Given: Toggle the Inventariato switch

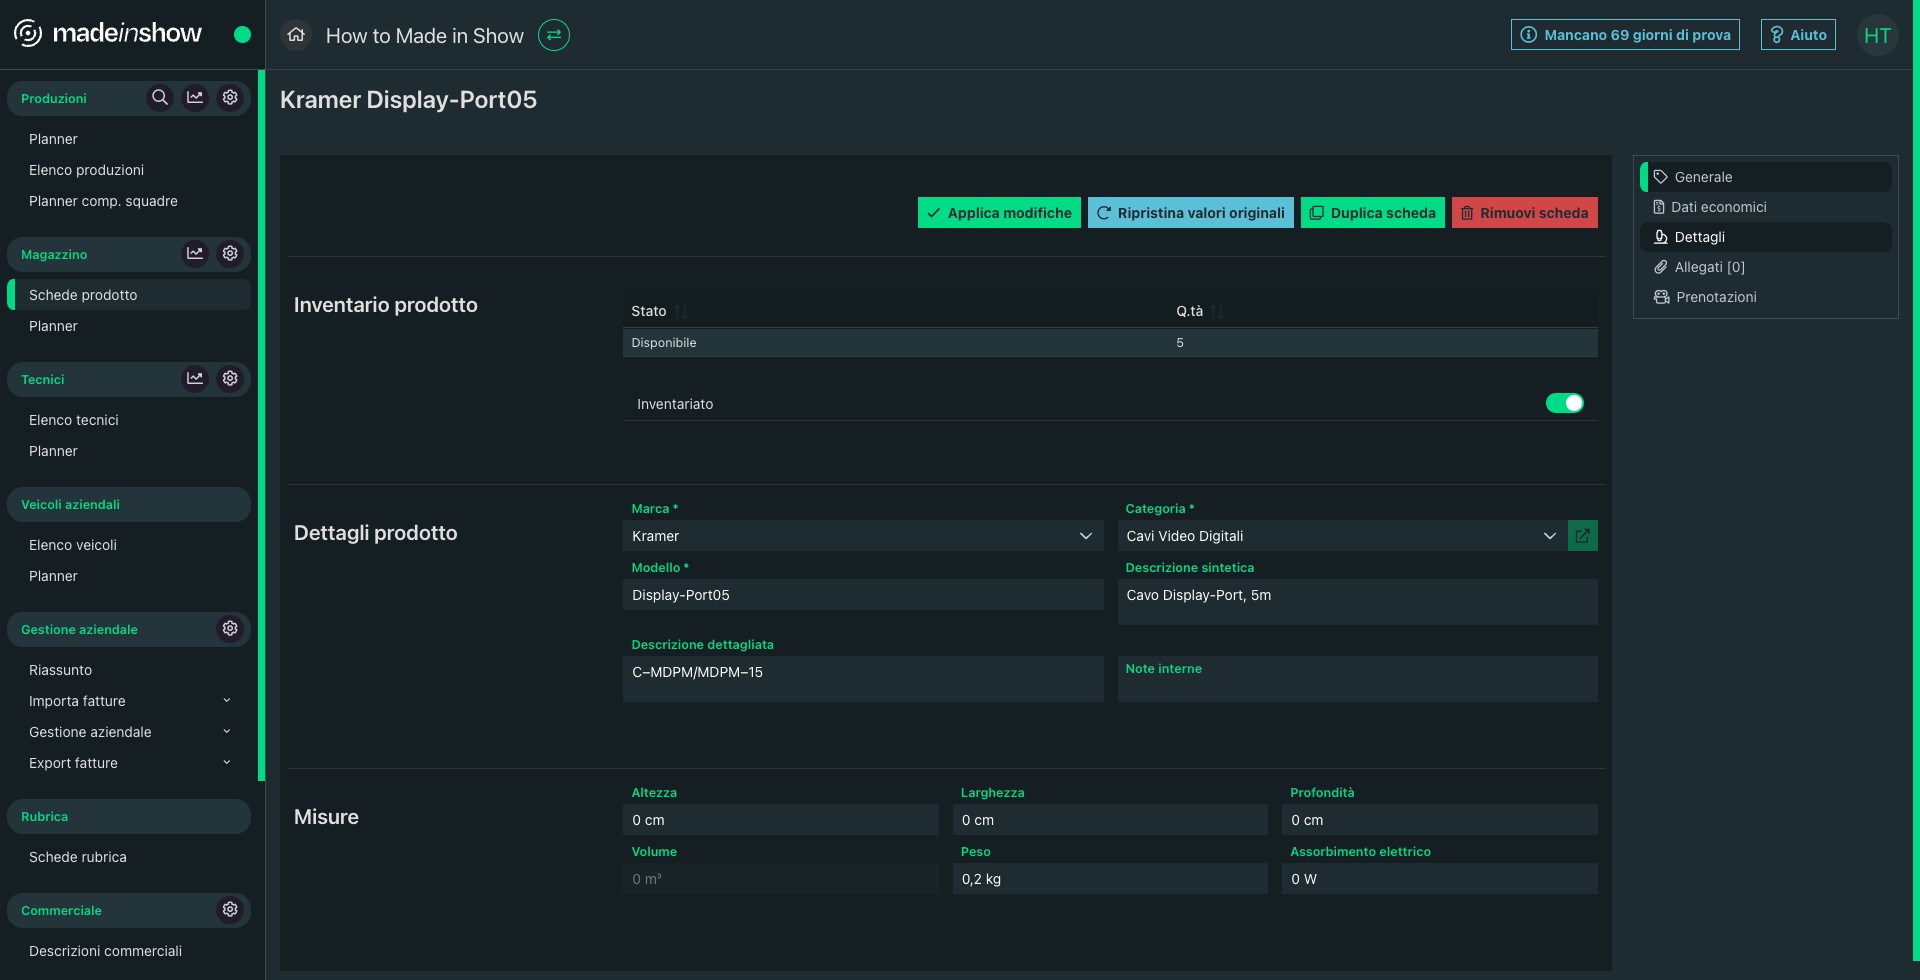Looking at the screenshot, I should point(1565,403).
